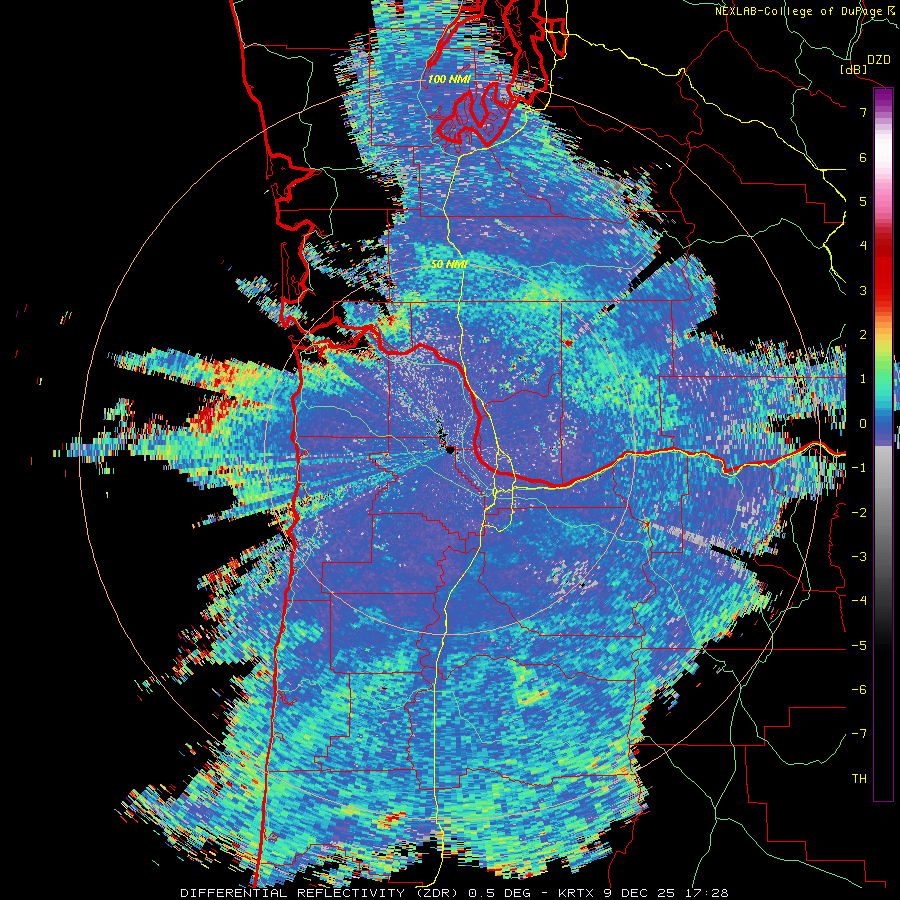This screenshot has width=900, height=900.
Task: Pick the -1 tick label on the scale
Action: (859, 468)
